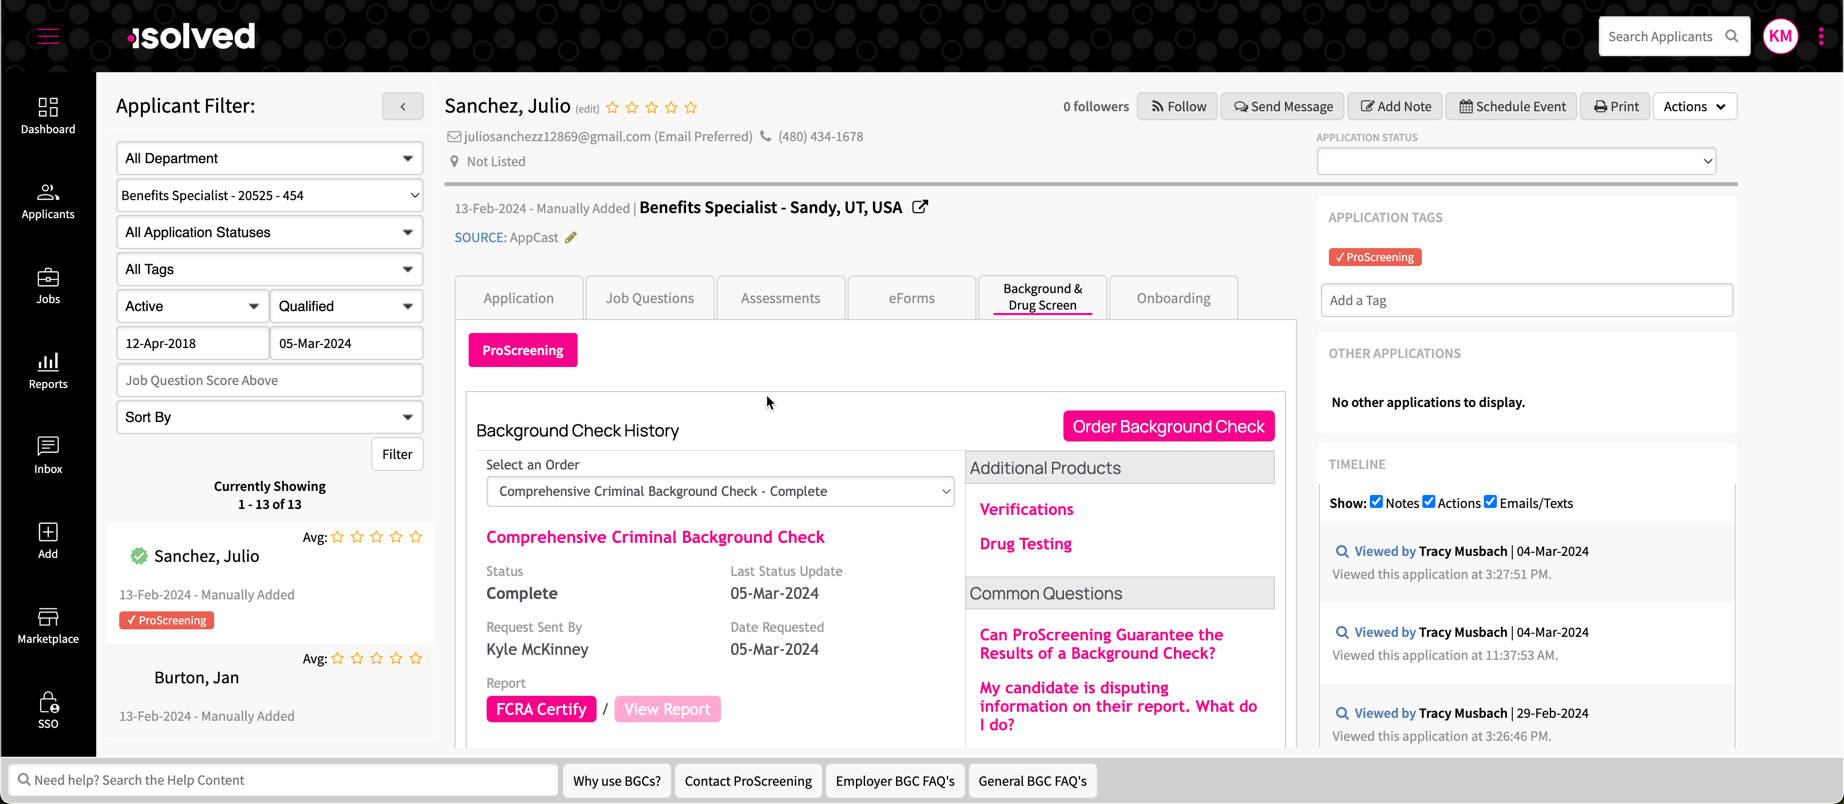This screenshot has width=1844, height=804.
Task: Open the Job Questions tab
Action: pos(650,298)
